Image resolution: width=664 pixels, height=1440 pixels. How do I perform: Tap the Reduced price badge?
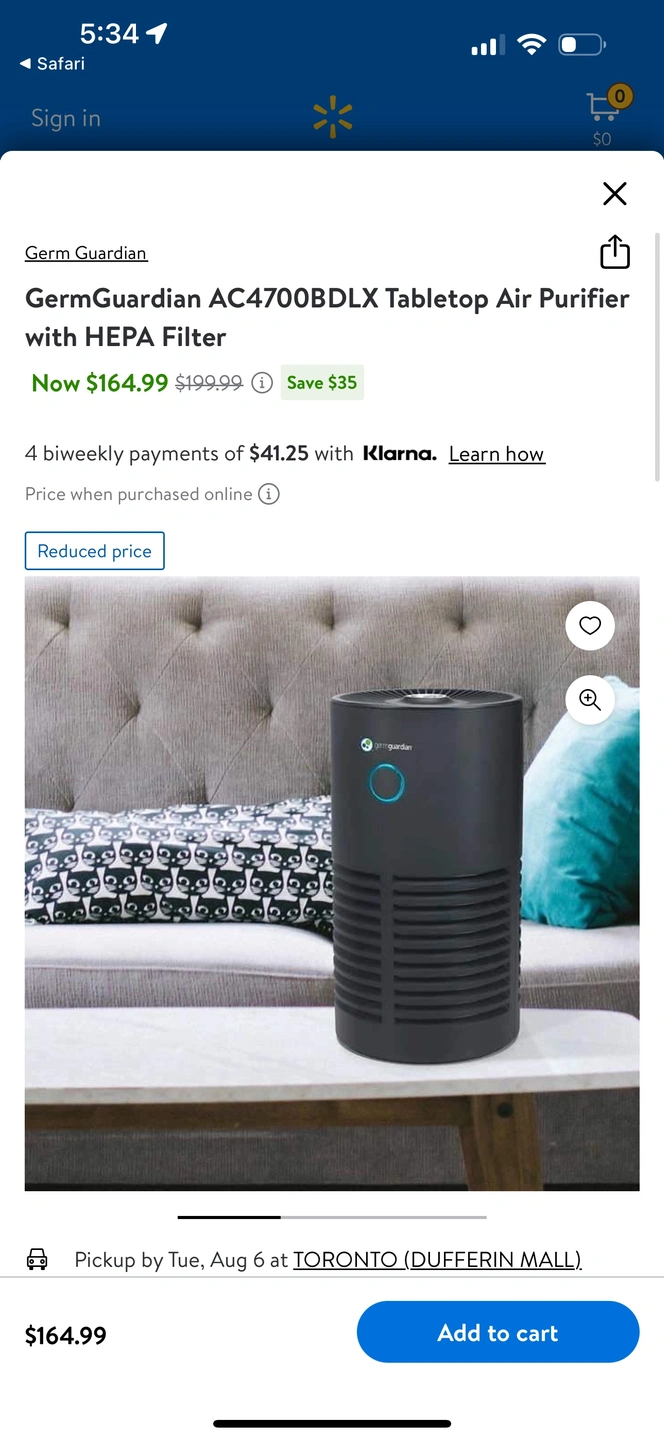point(95,551)
